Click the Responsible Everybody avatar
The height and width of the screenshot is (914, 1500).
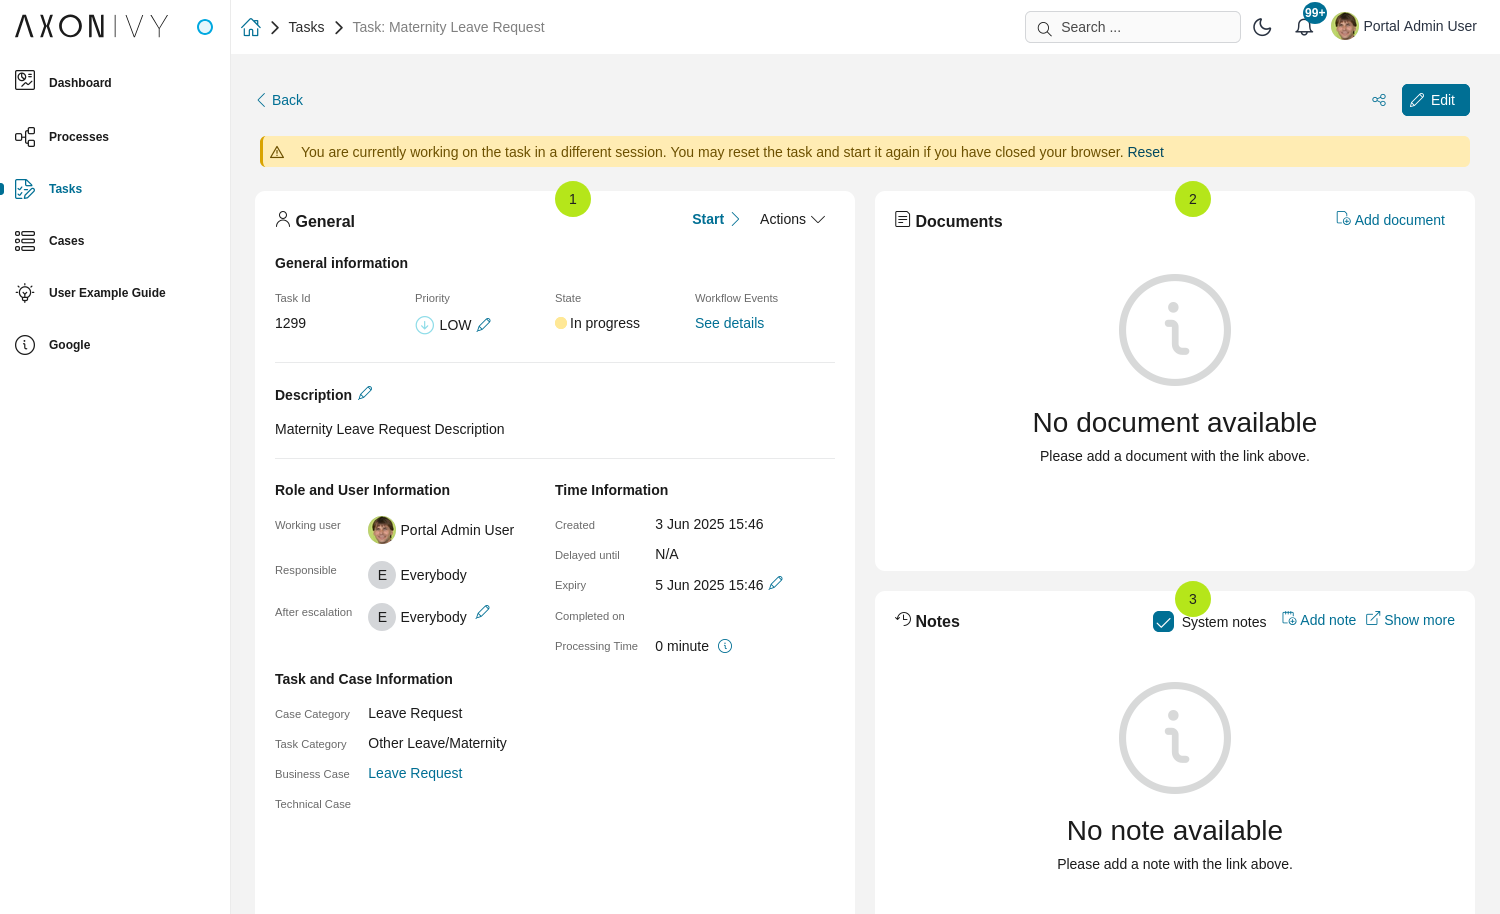pos(382,575)
